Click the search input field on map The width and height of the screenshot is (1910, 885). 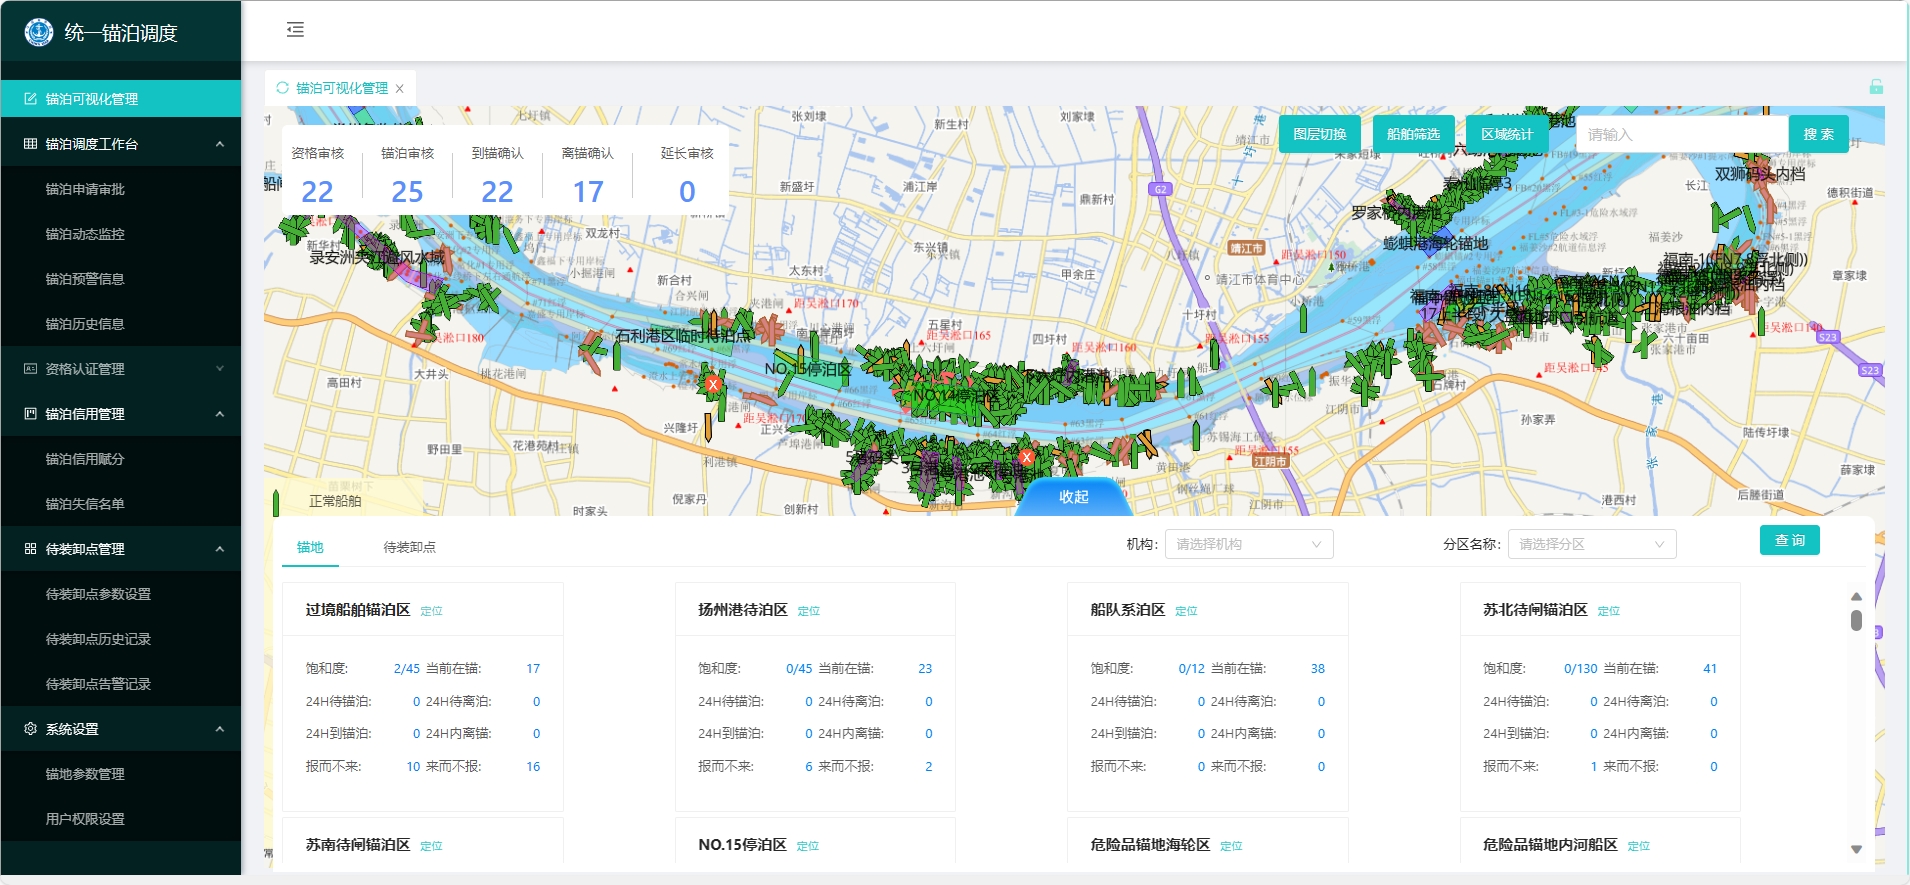coord(1681,134)
